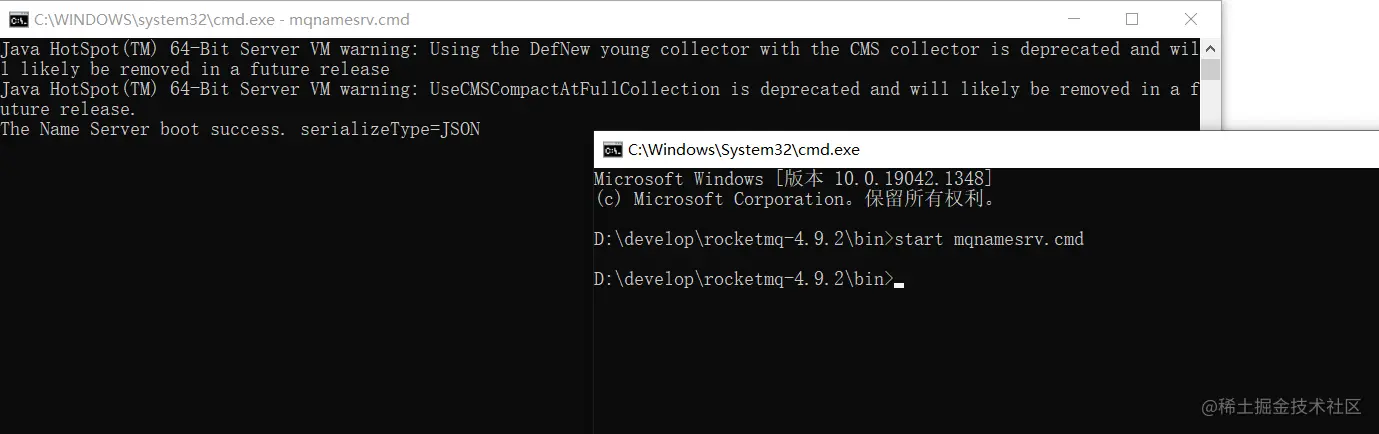Click the Microsoft Corporation copyright line
Image resolution: width=1379 pixels, height=434 pixels.
pyautogui.click(x=795, y=199)
